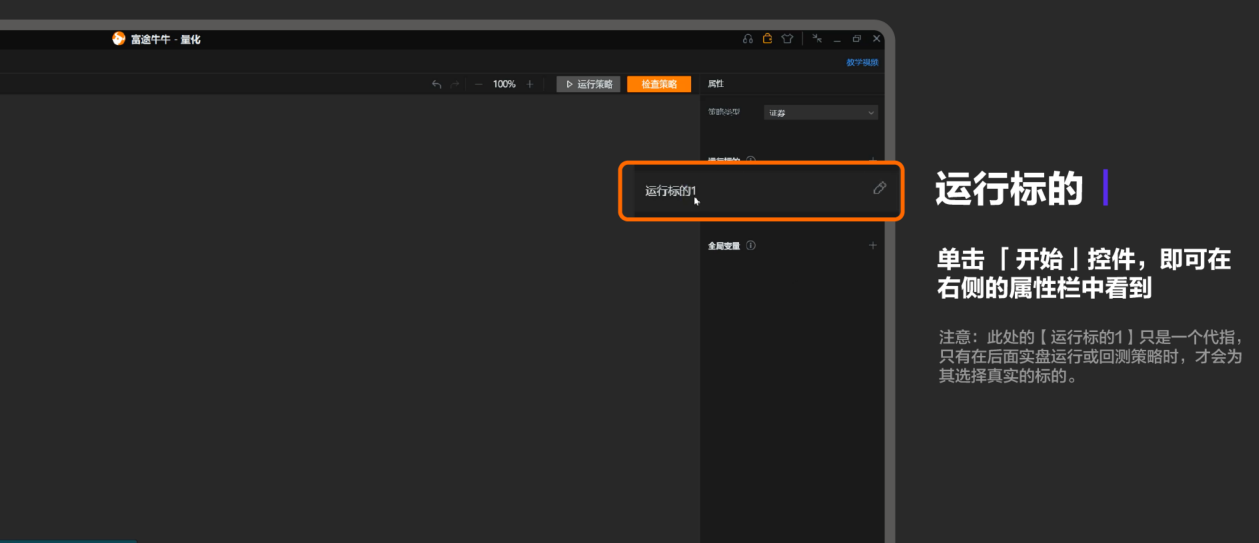Click the orange 检查策略 button
Screen dimensions: 1259x543
point(659,84)
